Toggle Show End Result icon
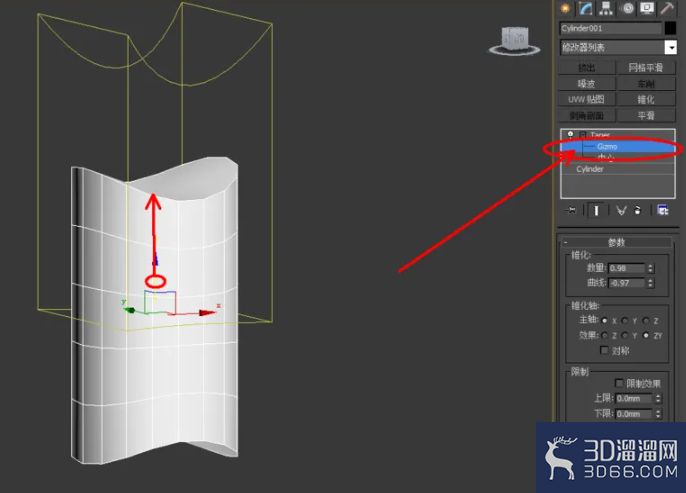This screenshot has height=493, width=686. (x=596, y=210)
